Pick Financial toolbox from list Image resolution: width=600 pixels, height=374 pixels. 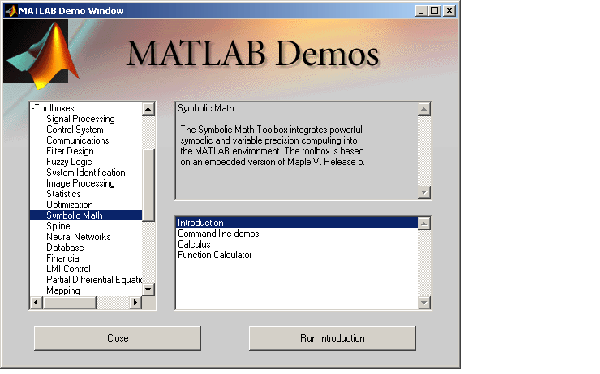[x=63, y=258]
